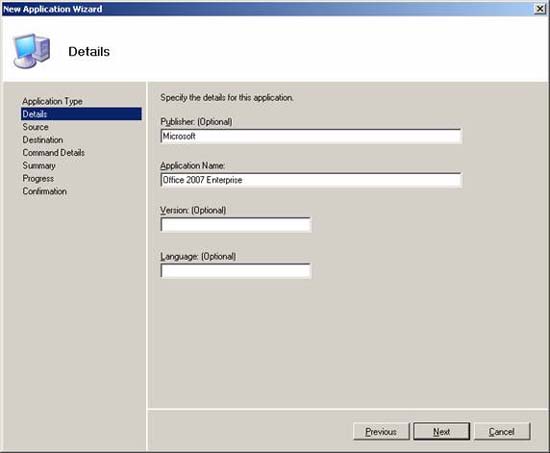Select the Application Type step
The image size is (550, 453).
coord(52,101)
